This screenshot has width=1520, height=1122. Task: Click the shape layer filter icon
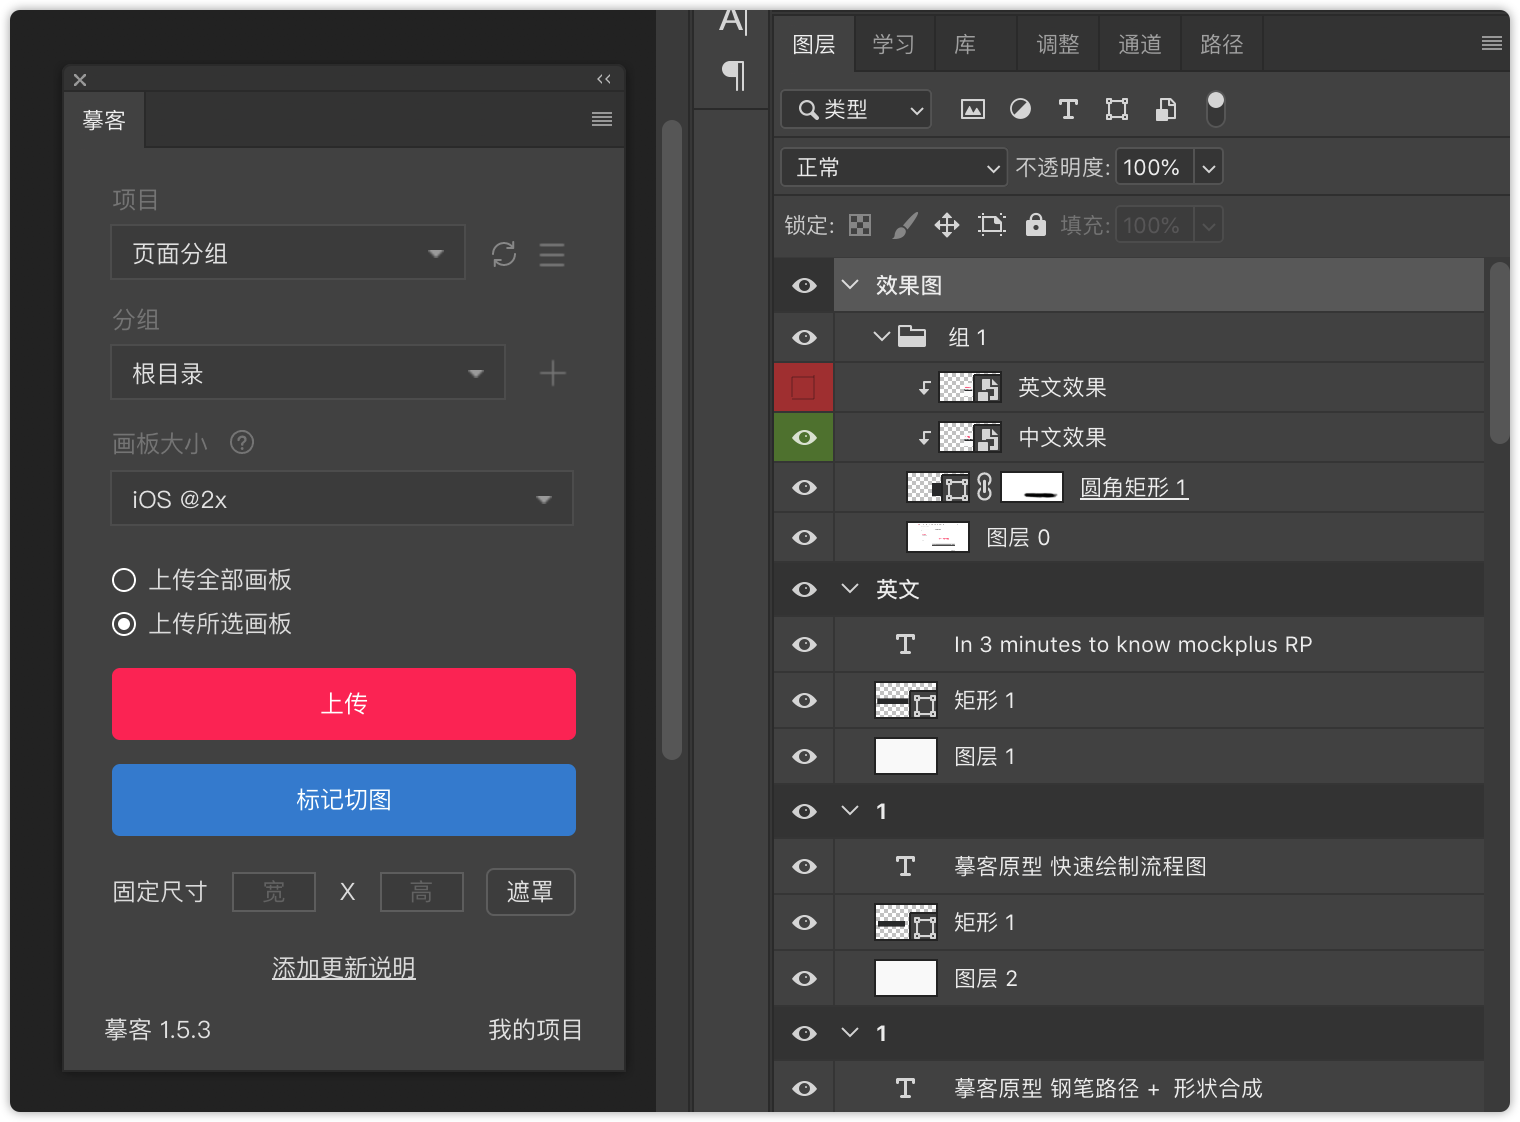click(x=1116, y=109)
